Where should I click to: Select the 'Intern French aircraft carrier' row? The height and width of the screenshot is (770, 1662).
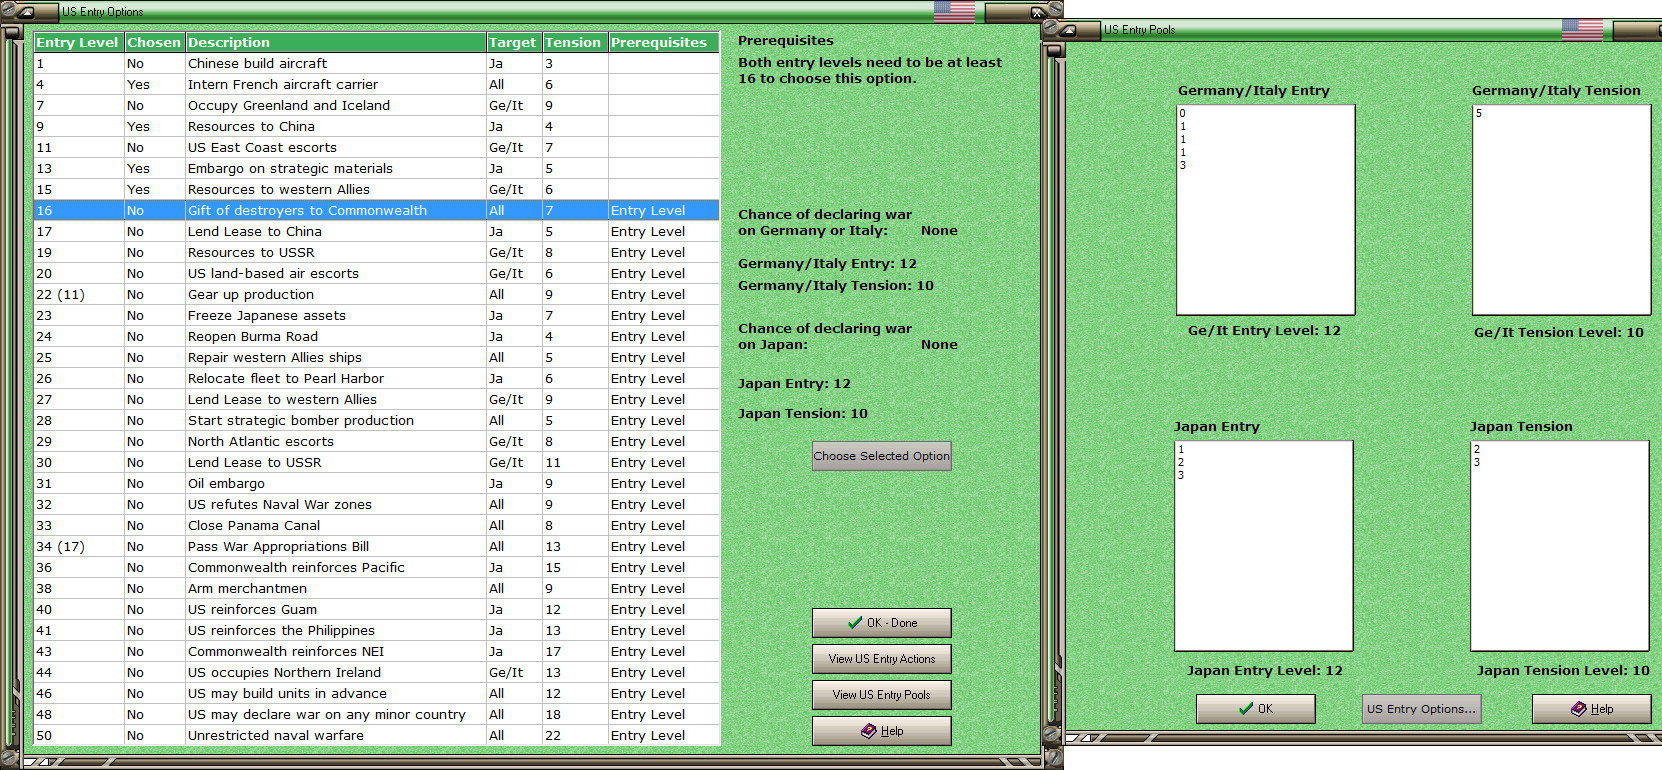[376, 84]
